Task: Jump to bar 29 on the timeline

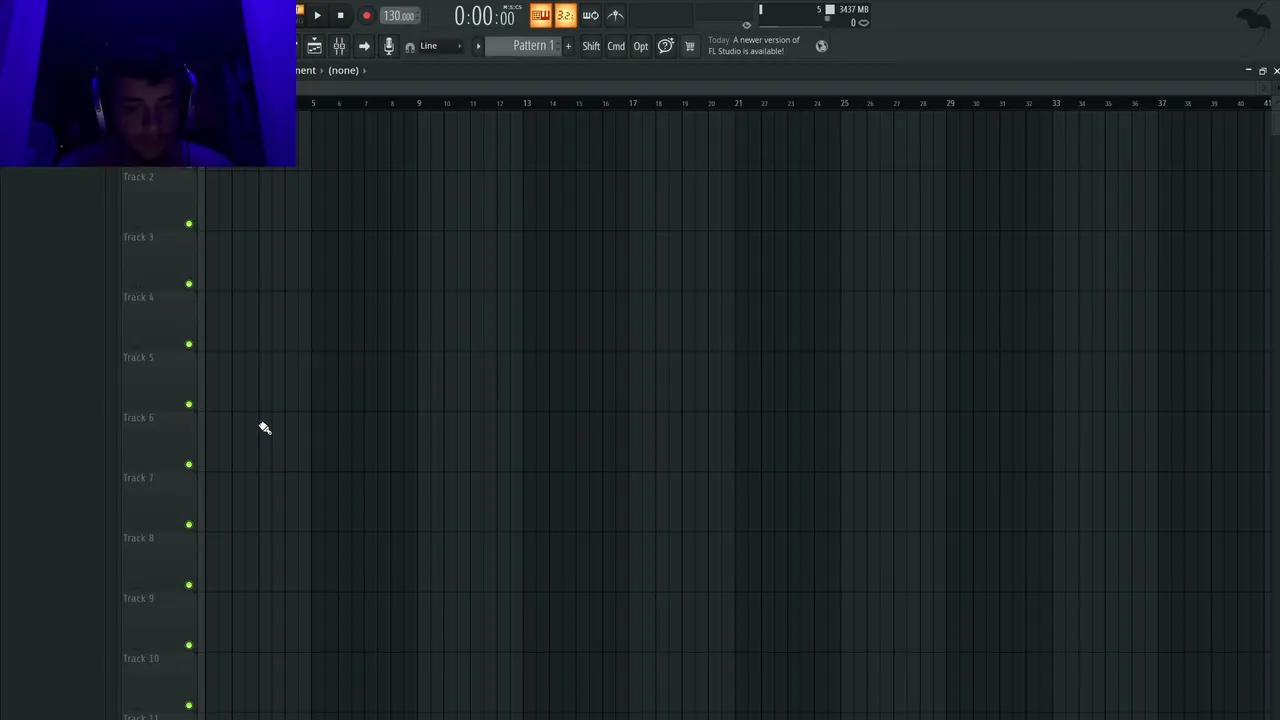Action: tap(950, 103)
